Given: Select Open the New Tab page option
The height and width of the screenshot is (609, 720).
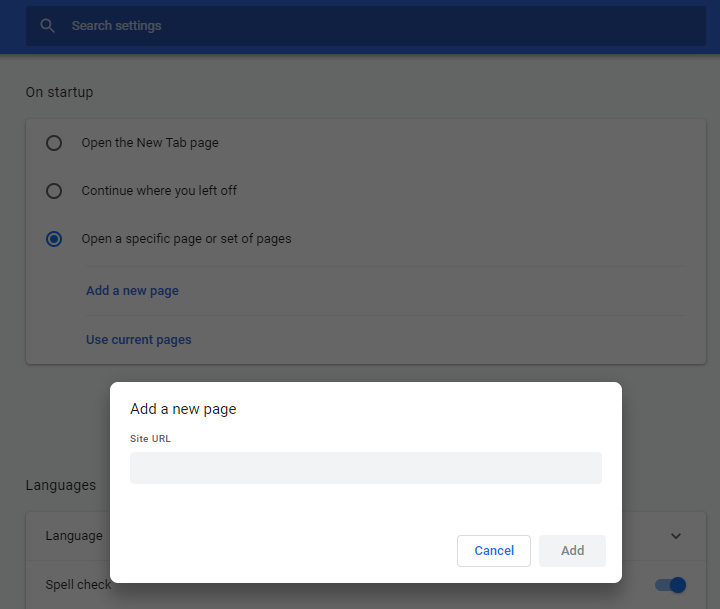Looking at the screenshot, I should tap(54, 143).
